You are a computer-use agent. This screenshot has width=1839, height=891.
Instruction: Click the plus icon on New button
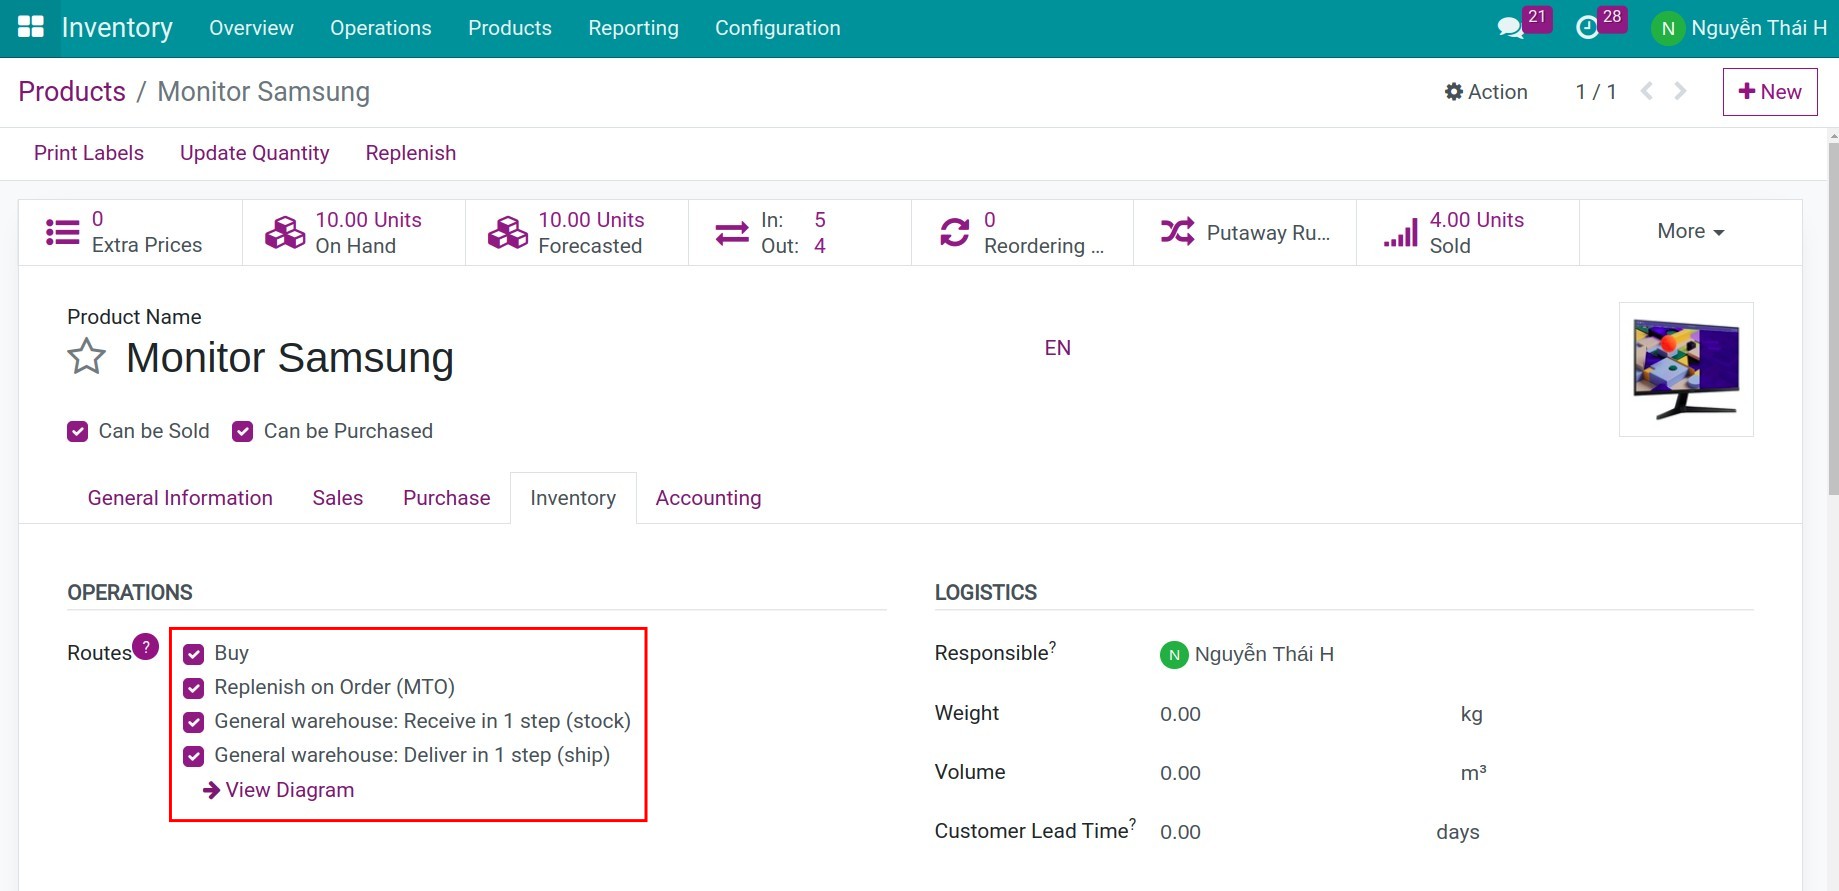pyautogui.click(x=1747, y=91)
